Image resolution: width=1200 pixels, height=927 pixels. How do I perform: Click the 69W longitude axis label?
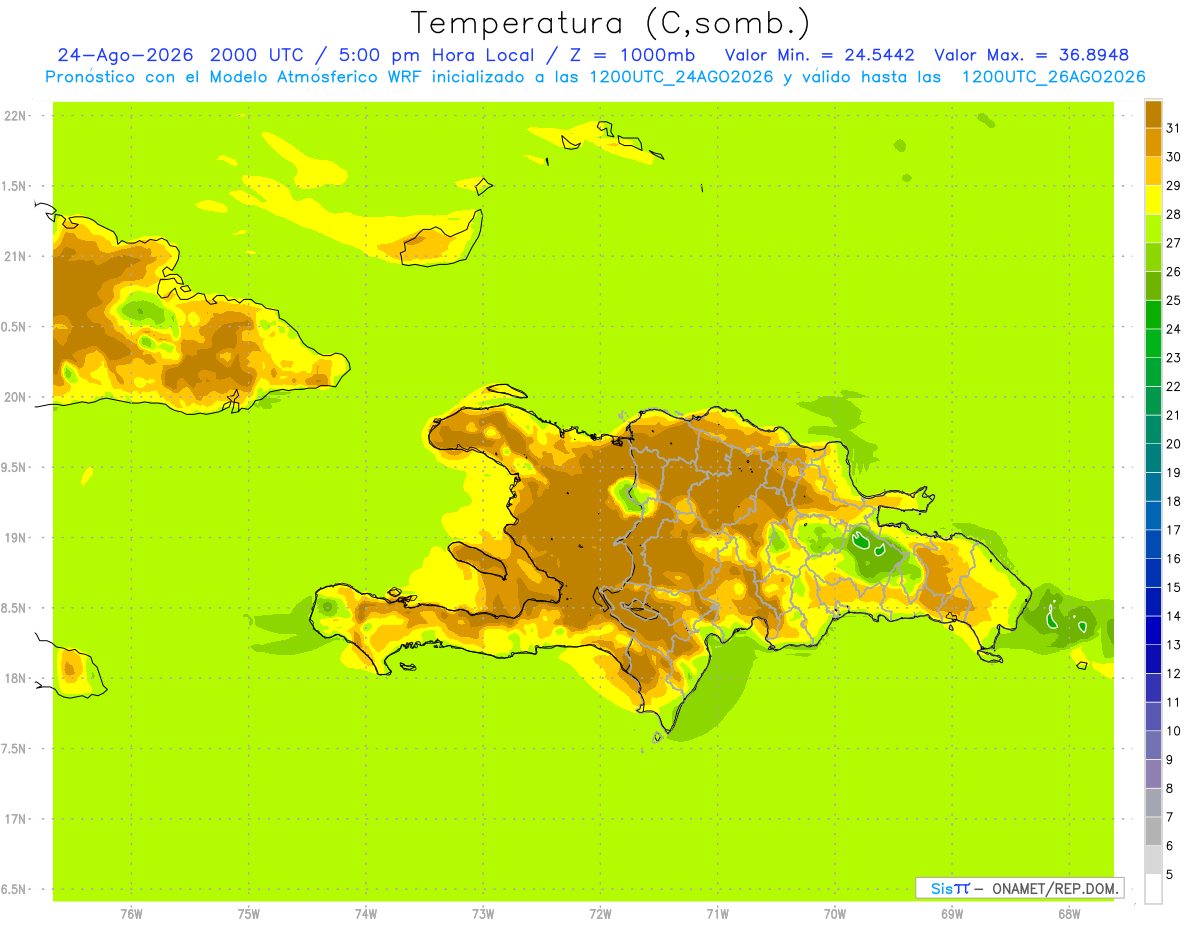click(952, 913)
